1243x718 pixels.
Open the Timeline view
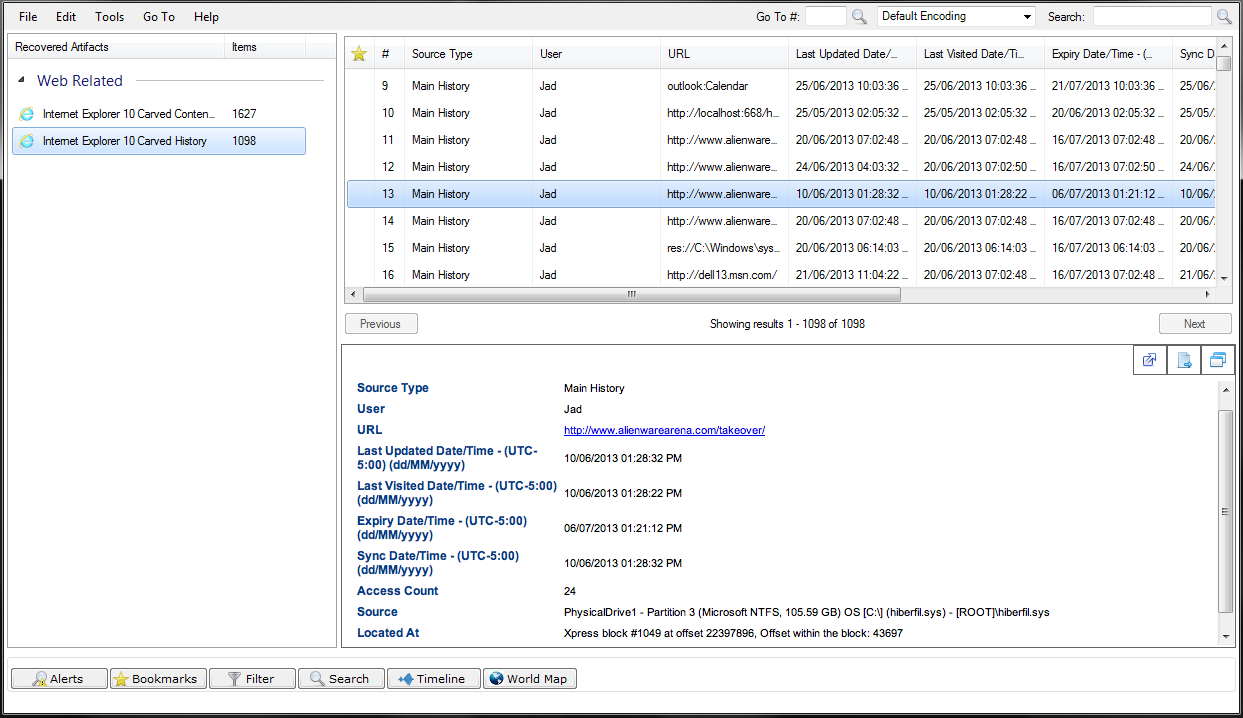[x=433, y=678]
